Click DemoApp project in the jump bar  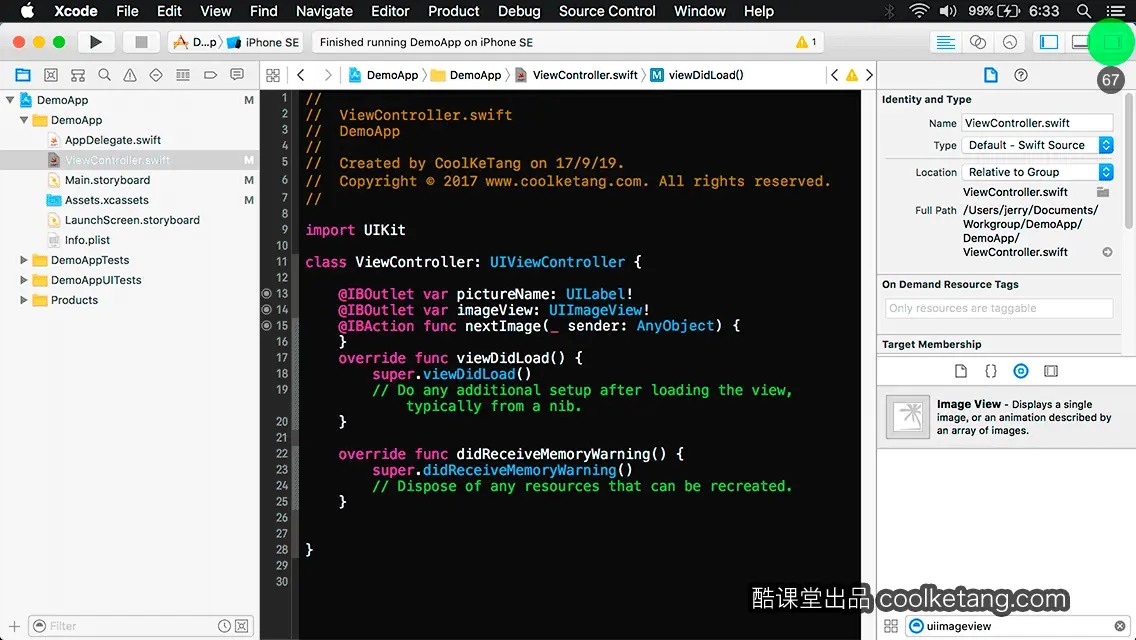(x=383, y=75)
